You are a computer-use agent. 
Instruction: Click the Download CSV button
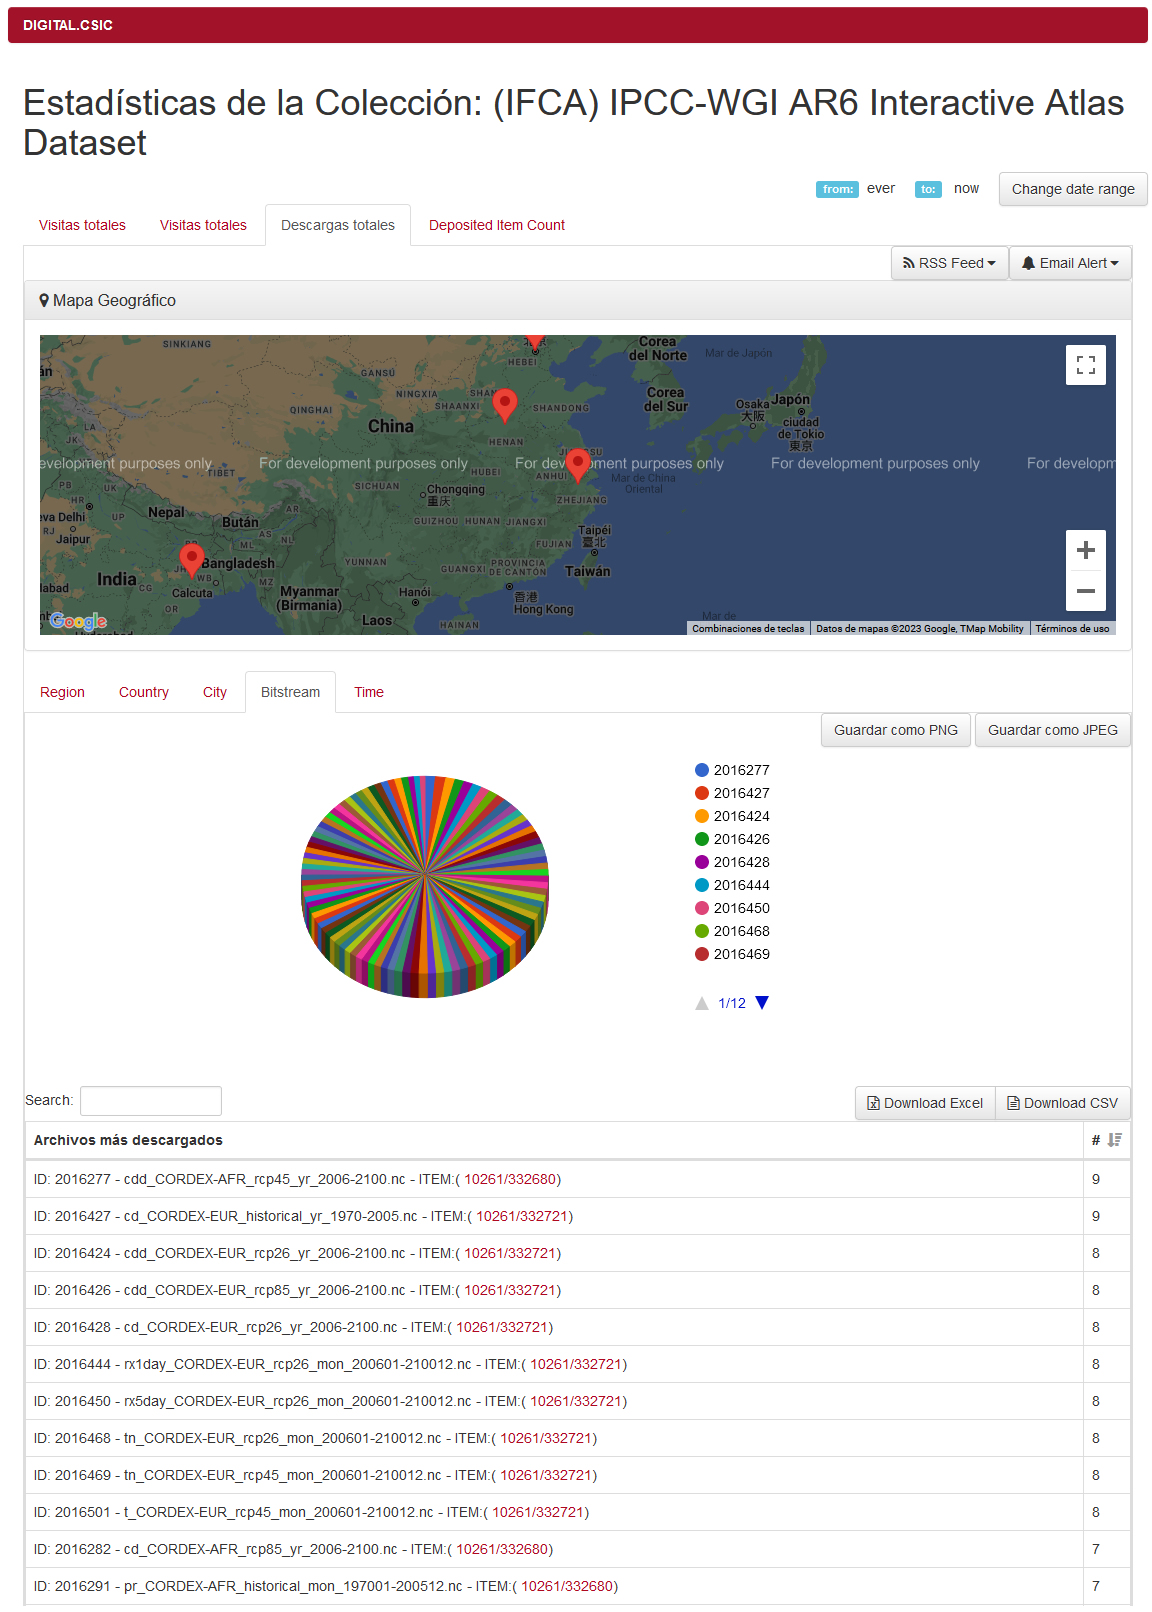tap(1062, 1103)
